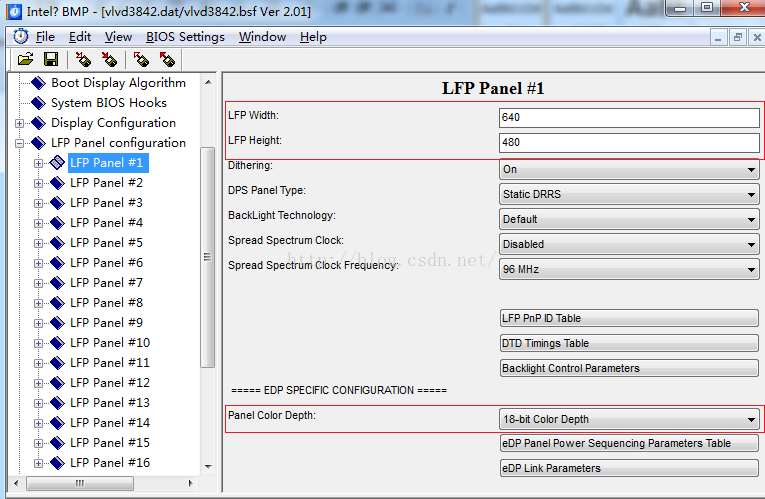Click the disk icon with outlined inward red arrow
This screenshot has width=765, height=499.
(83, 60)
